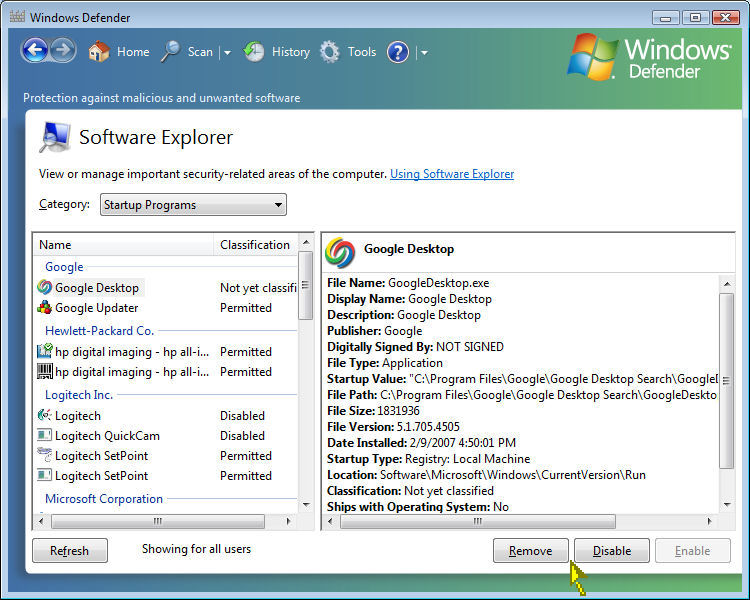This screenshot has width=750, height=600.
Task: Click the greyed Forward arrow button
Action: [63, 50]
